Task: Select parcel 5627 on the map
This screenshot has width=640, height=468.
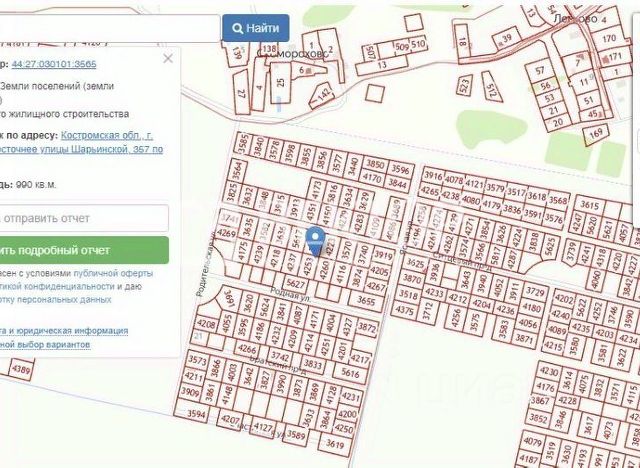Action: (296, 283)
